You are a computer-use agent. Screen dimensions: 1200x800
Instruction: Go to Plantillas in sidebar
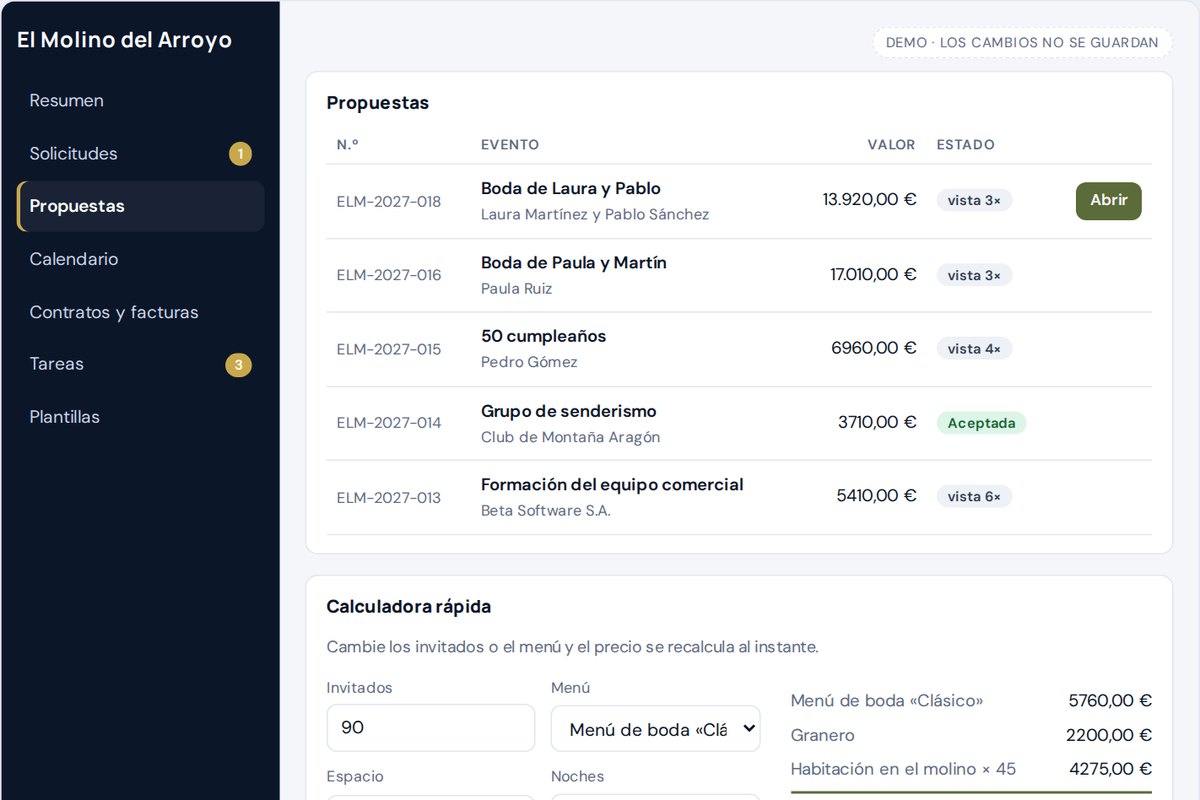point(141,417)
